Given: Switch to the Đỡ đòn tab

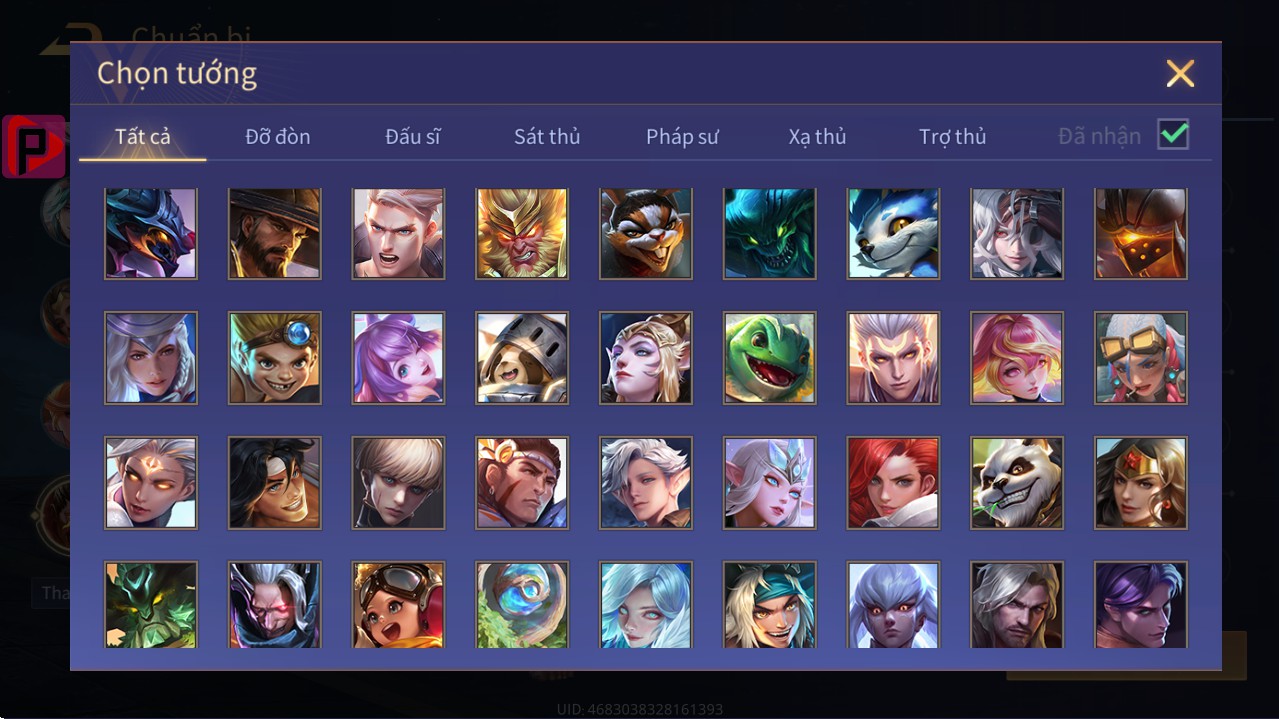Looking at the screenshot, I should tap(278, 137).
